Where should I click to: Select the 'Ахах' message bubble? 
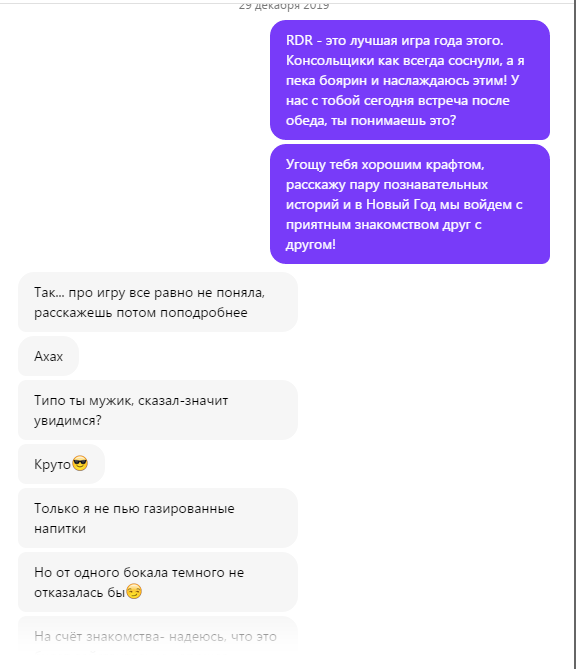[48, 356]
